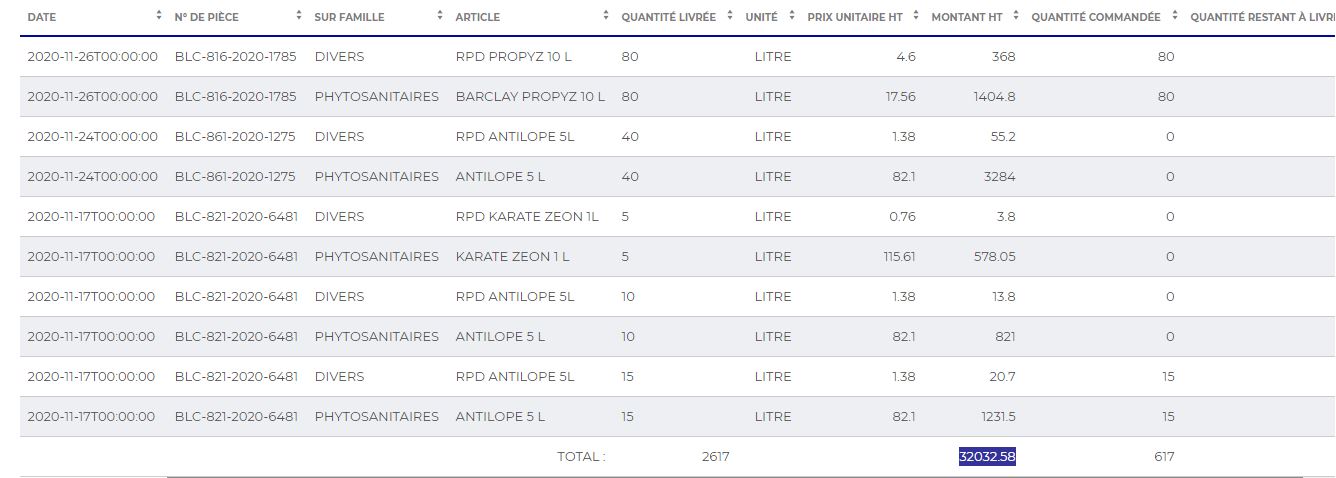1336x478 pixels.
Task: Sort by N° de pièce using its arrow icon
Action: [299, 16]
